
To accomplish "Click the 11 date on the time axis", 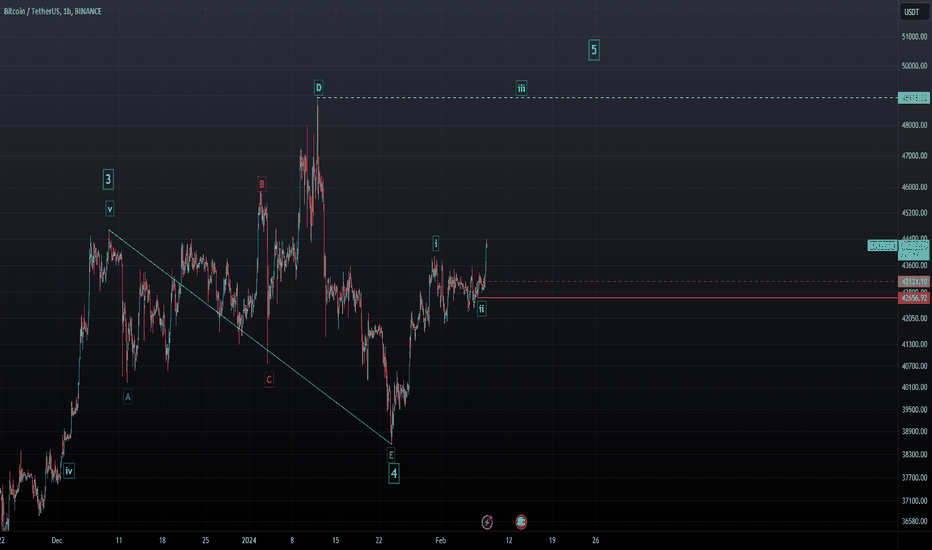I will (119, 540).
